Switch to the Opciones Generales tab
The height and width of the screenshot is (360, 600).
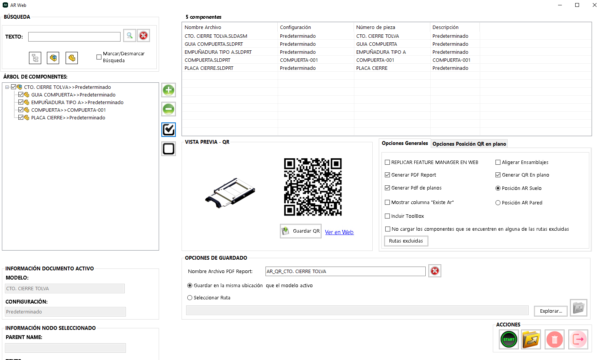pos(405,143)
